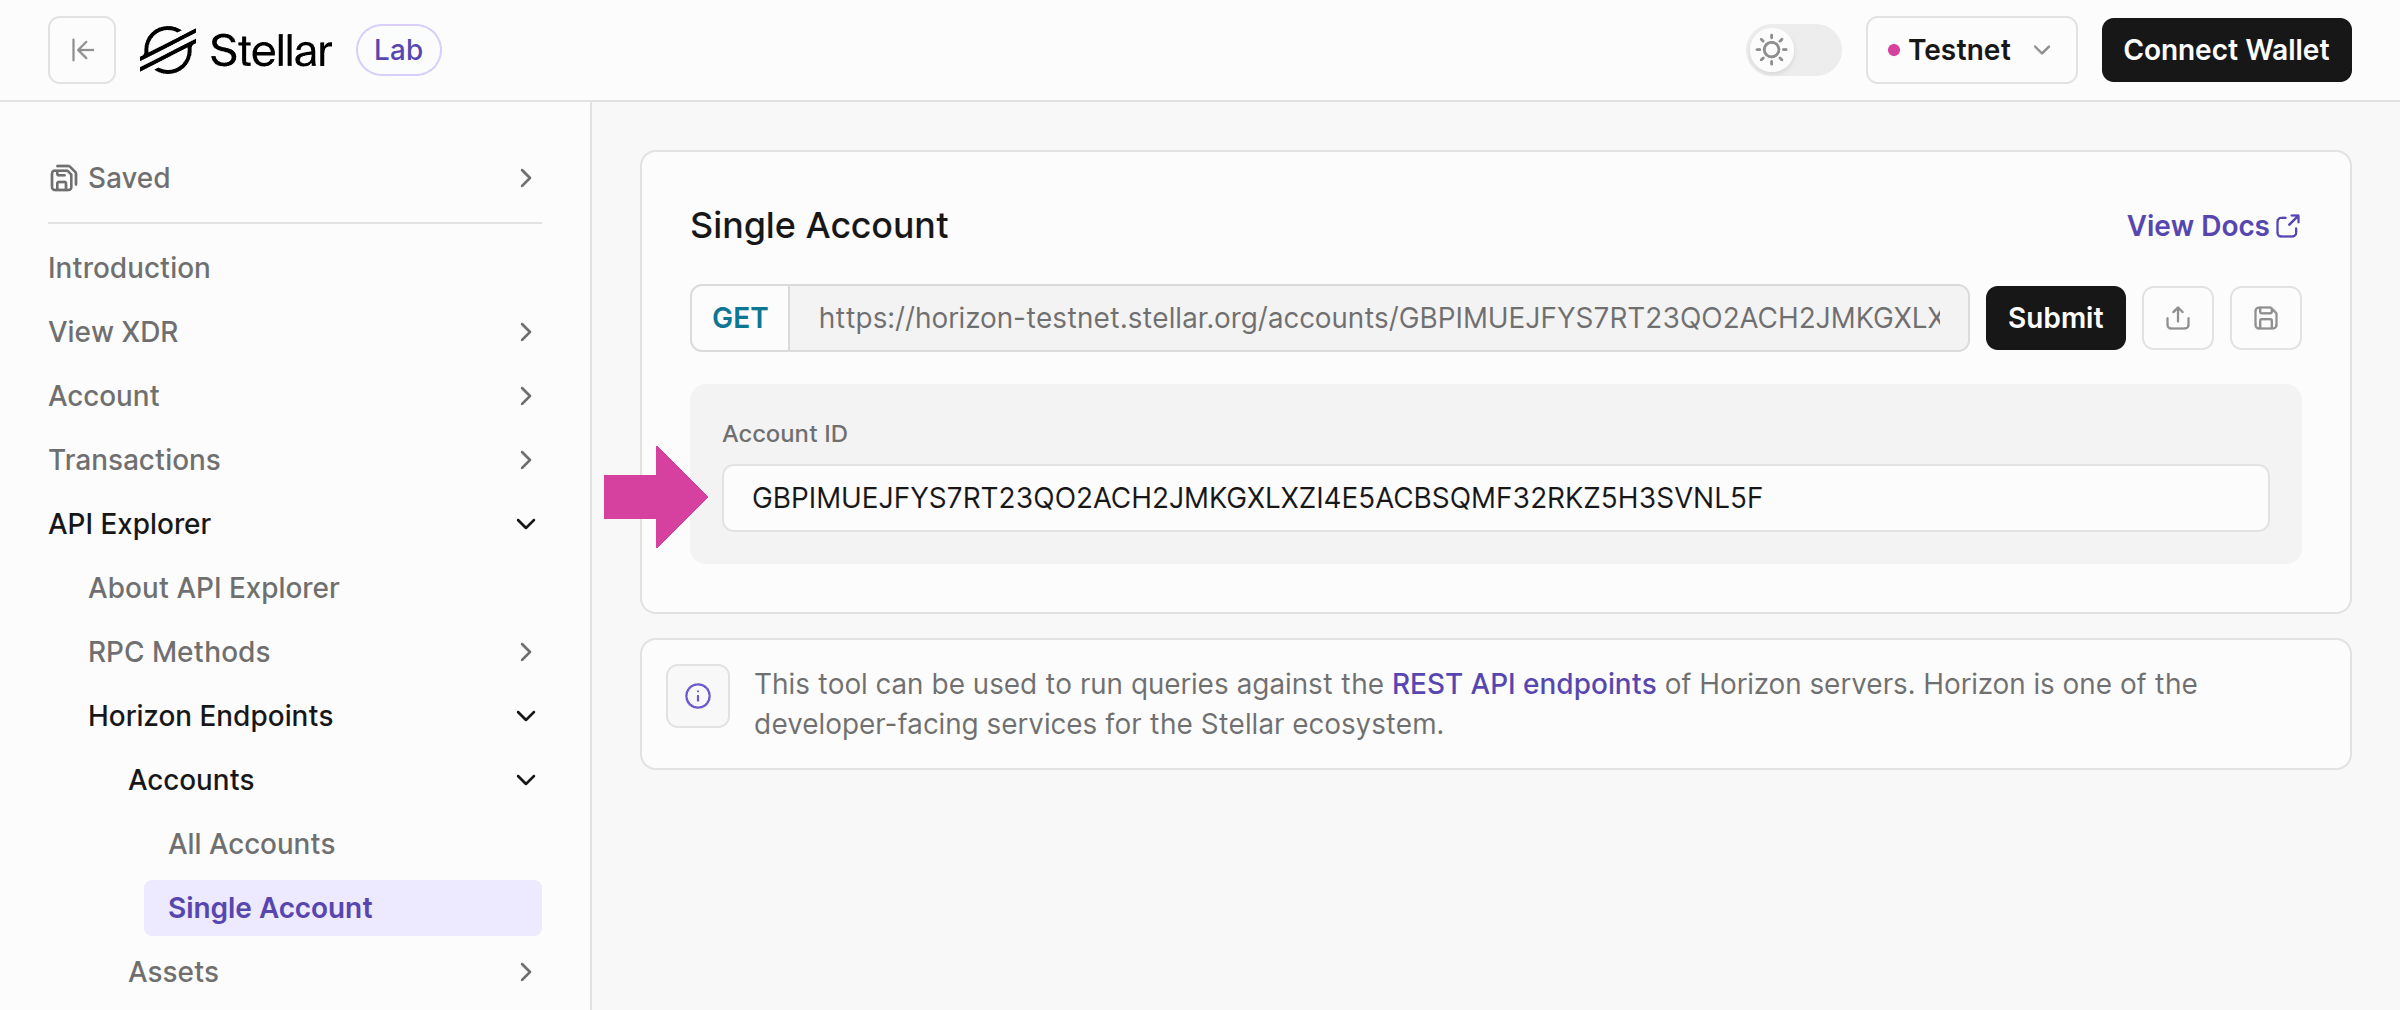This screenshot has height=1010, width=2400.
Task: Follow the REST API endpoints link
Action: (x=1523, y=684)
